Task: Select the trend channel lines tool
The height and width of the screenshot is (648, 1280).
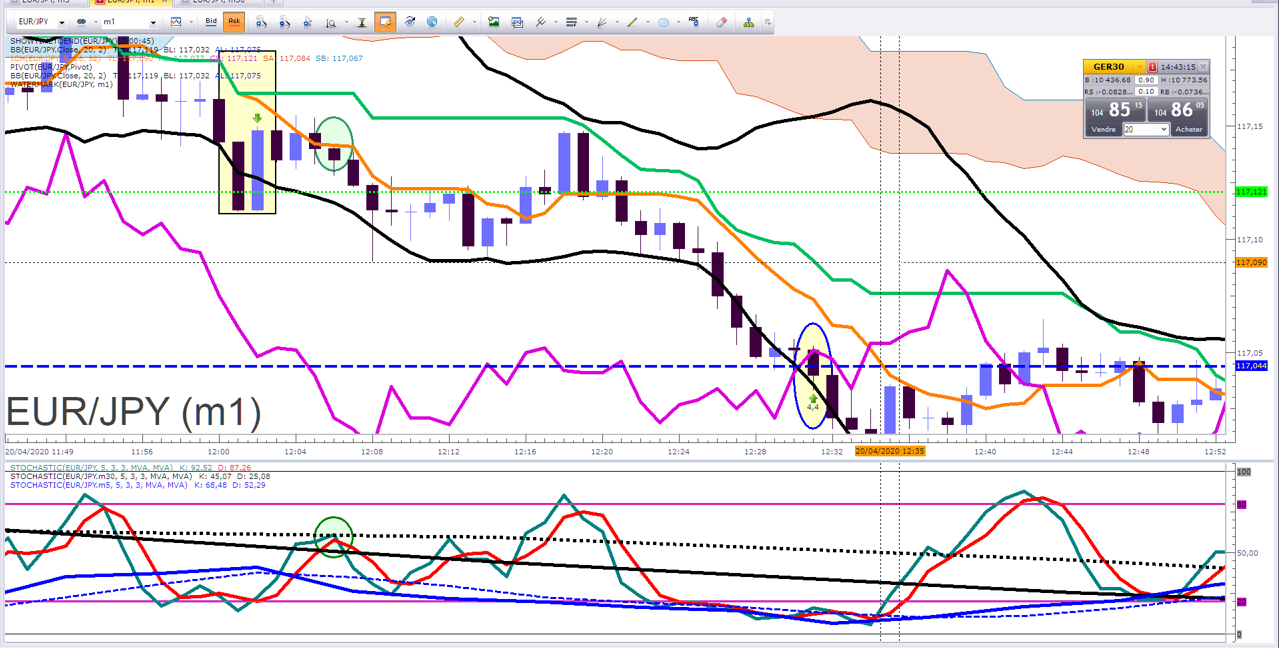Action: click(541, 22)
